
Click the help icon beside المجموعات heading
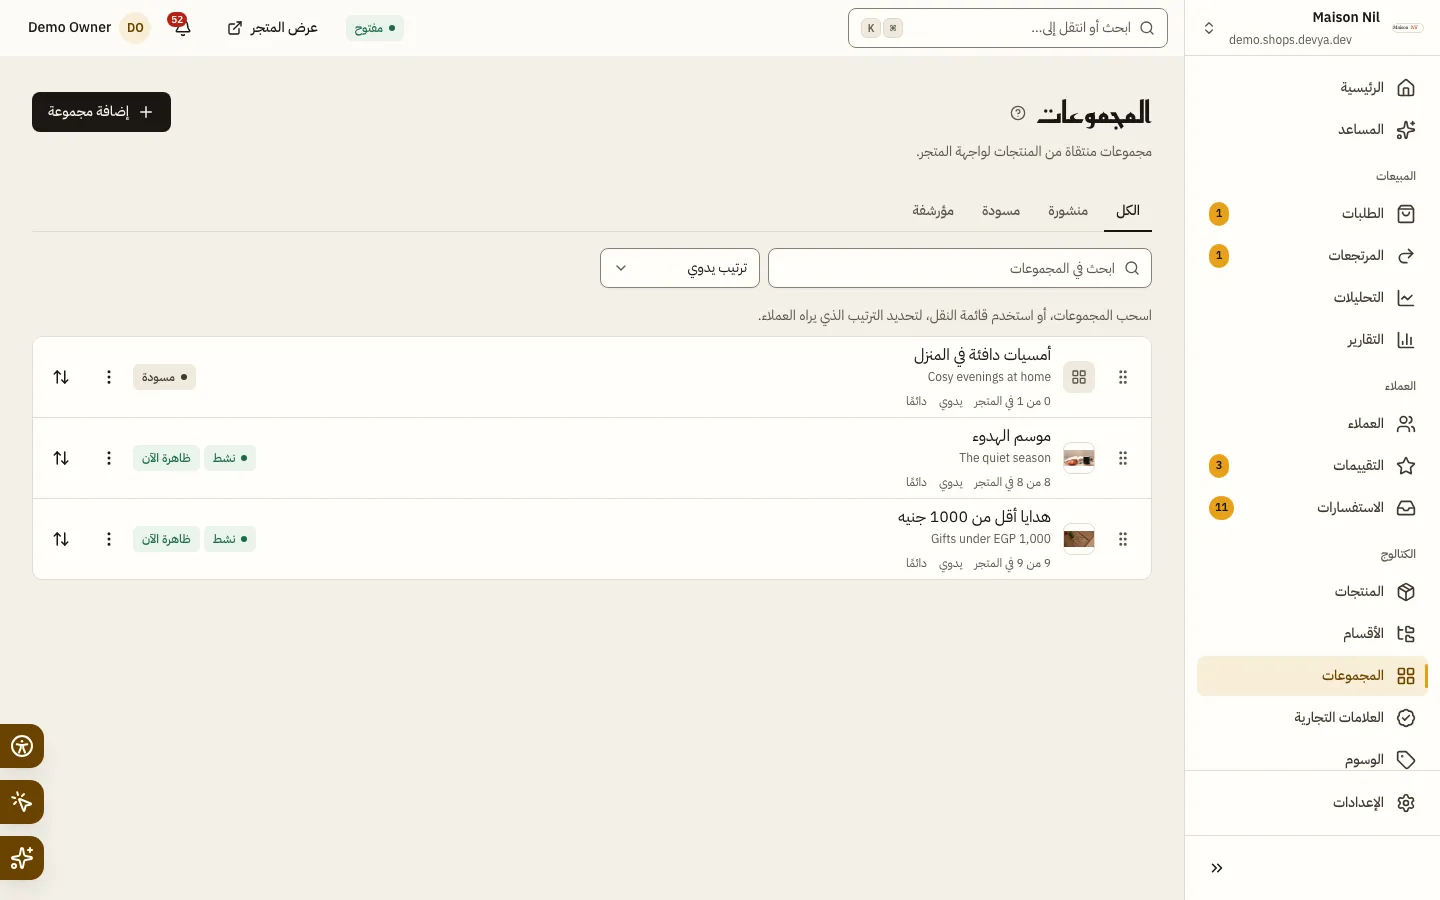pos(1018,113)
